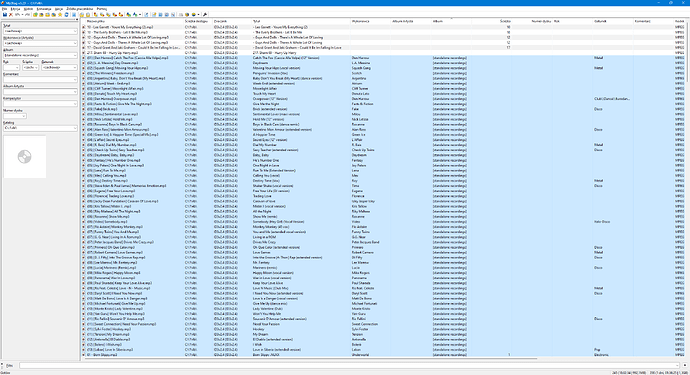The width and height of the screenshot is (690, 375).
Task: Select the 'Moonlight Affair' file row
Action: tap(383, 88)
